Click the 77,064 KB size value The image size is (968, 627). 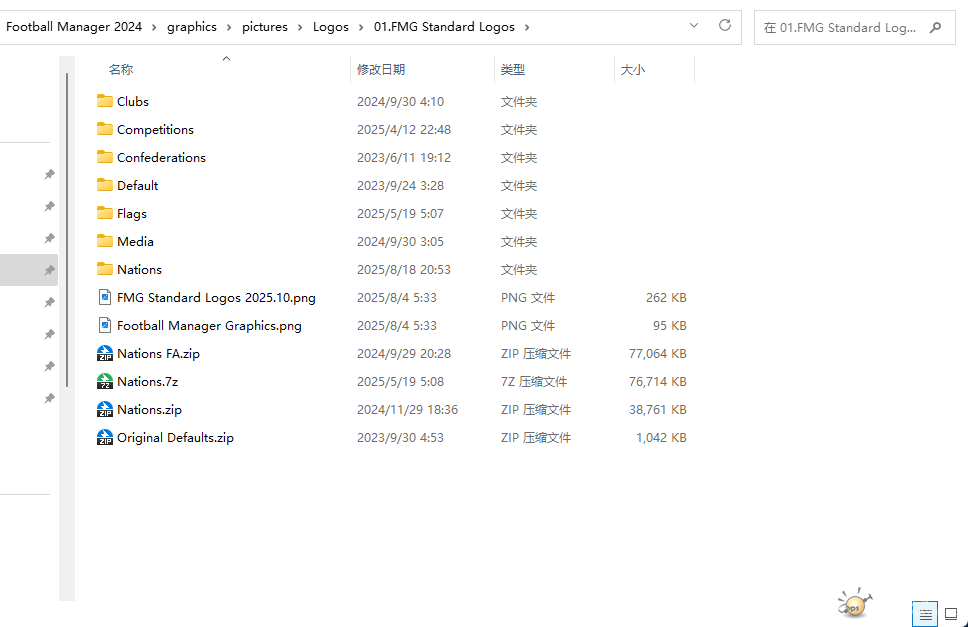coord(657,354)
